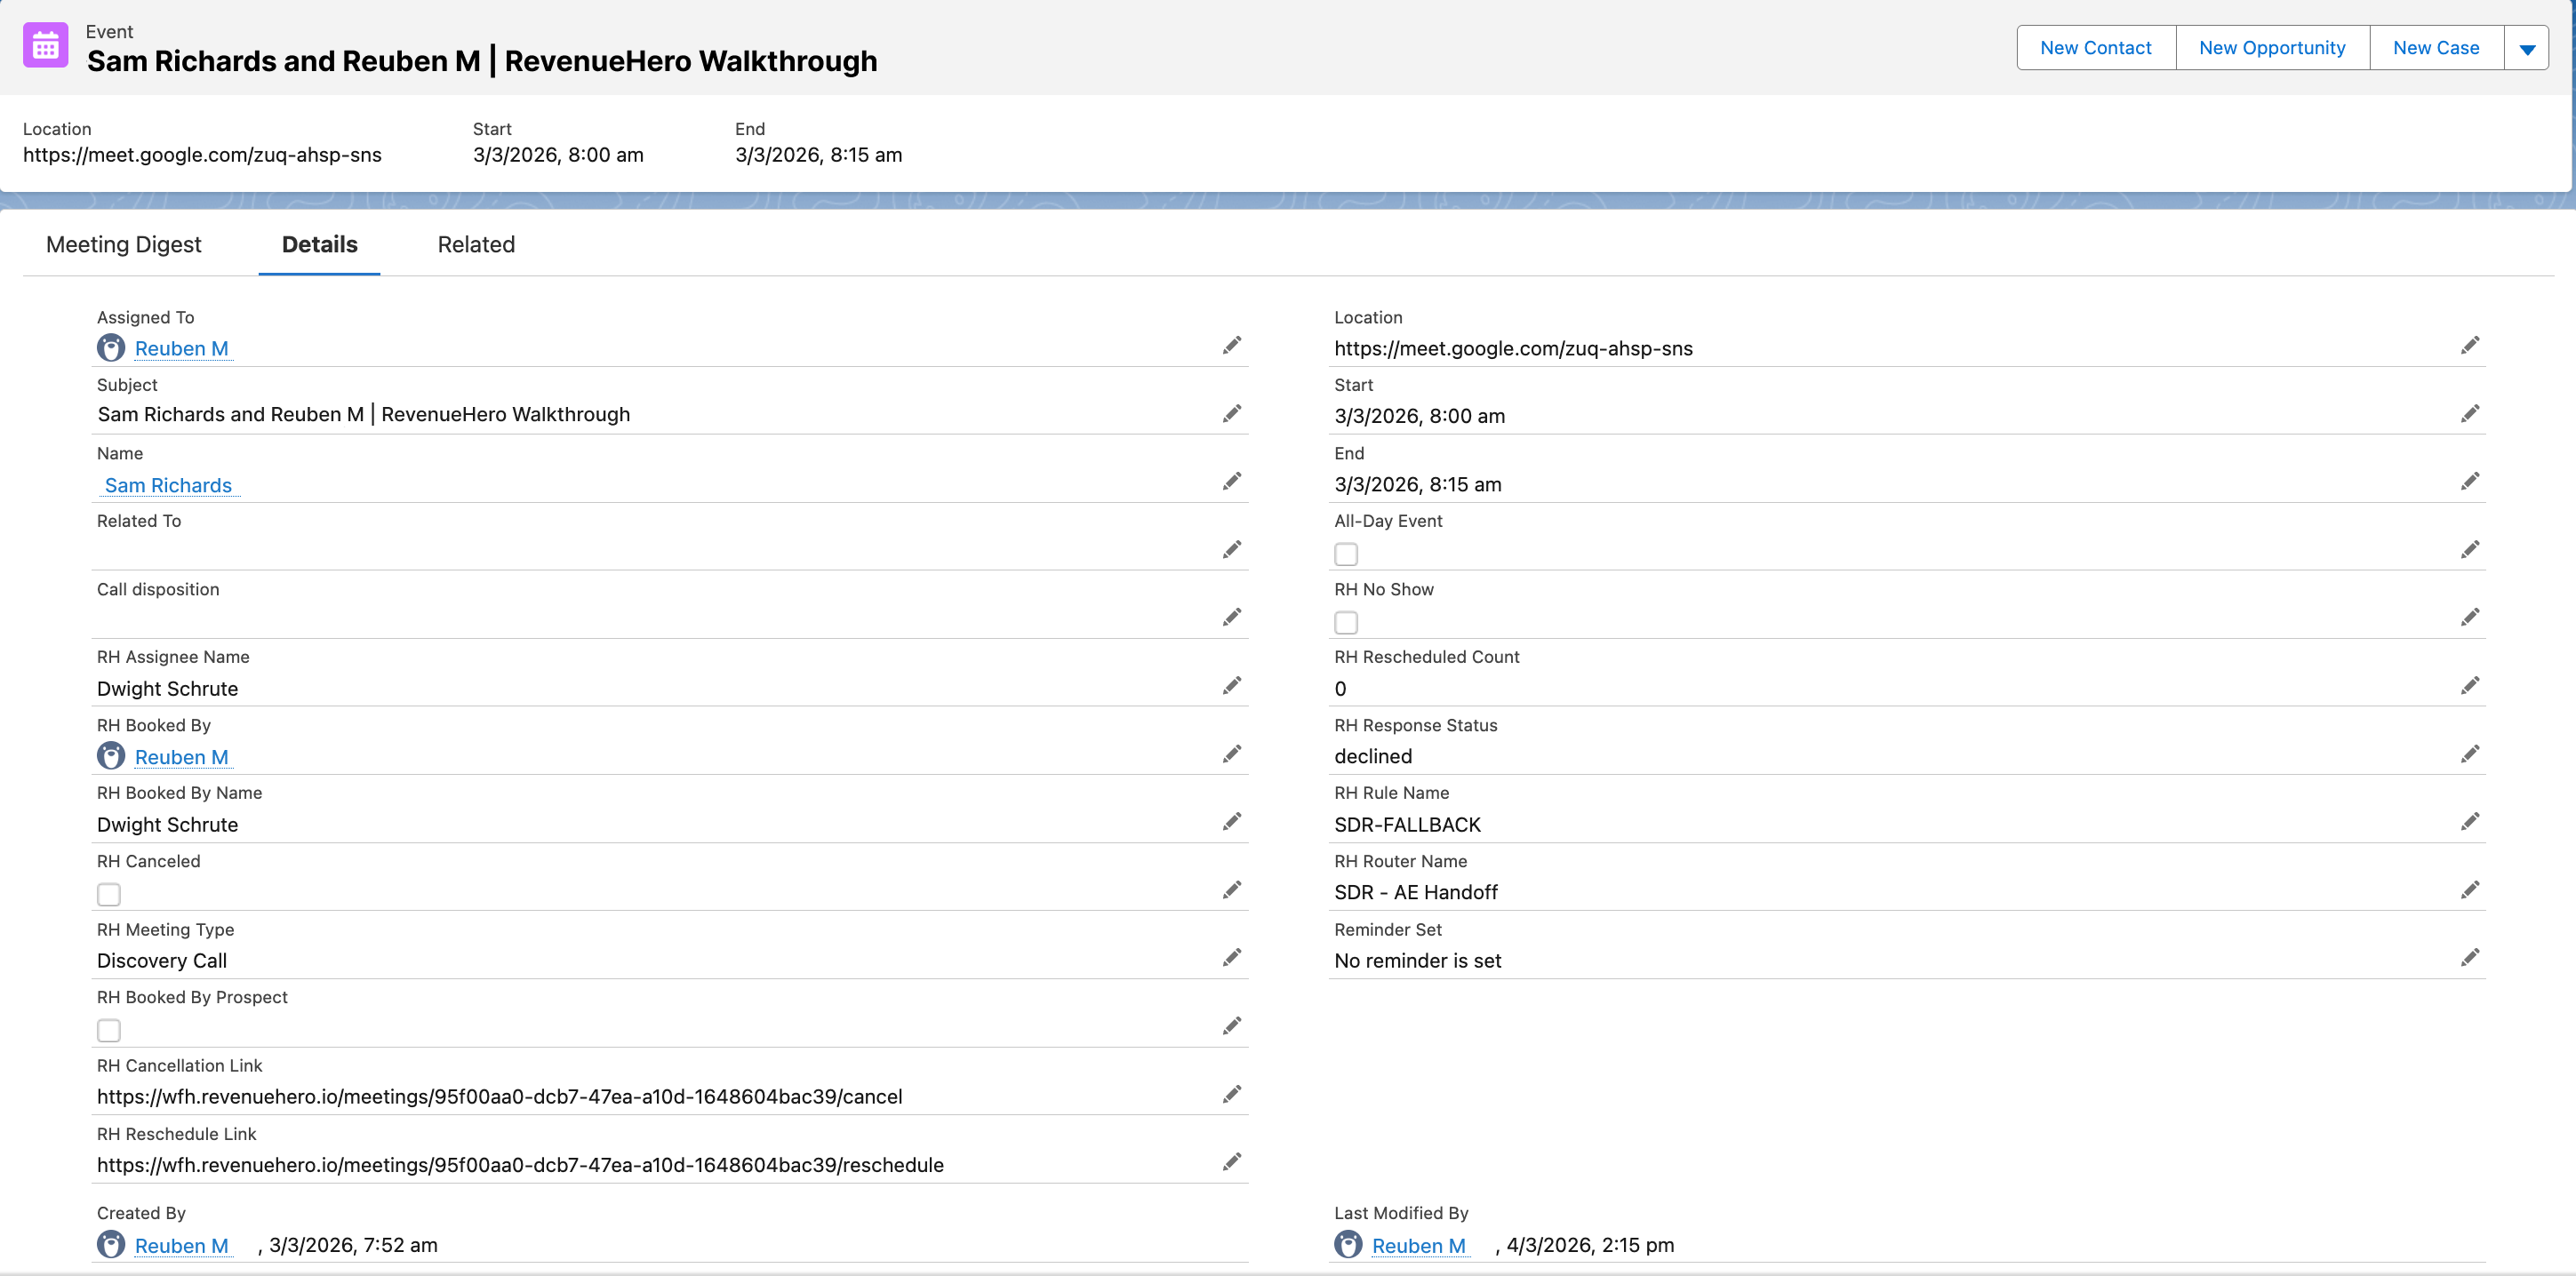Screen dimensions: 2576x1276
Task: Click edit pencil for RH Response Status
Action: [2469, 754]
